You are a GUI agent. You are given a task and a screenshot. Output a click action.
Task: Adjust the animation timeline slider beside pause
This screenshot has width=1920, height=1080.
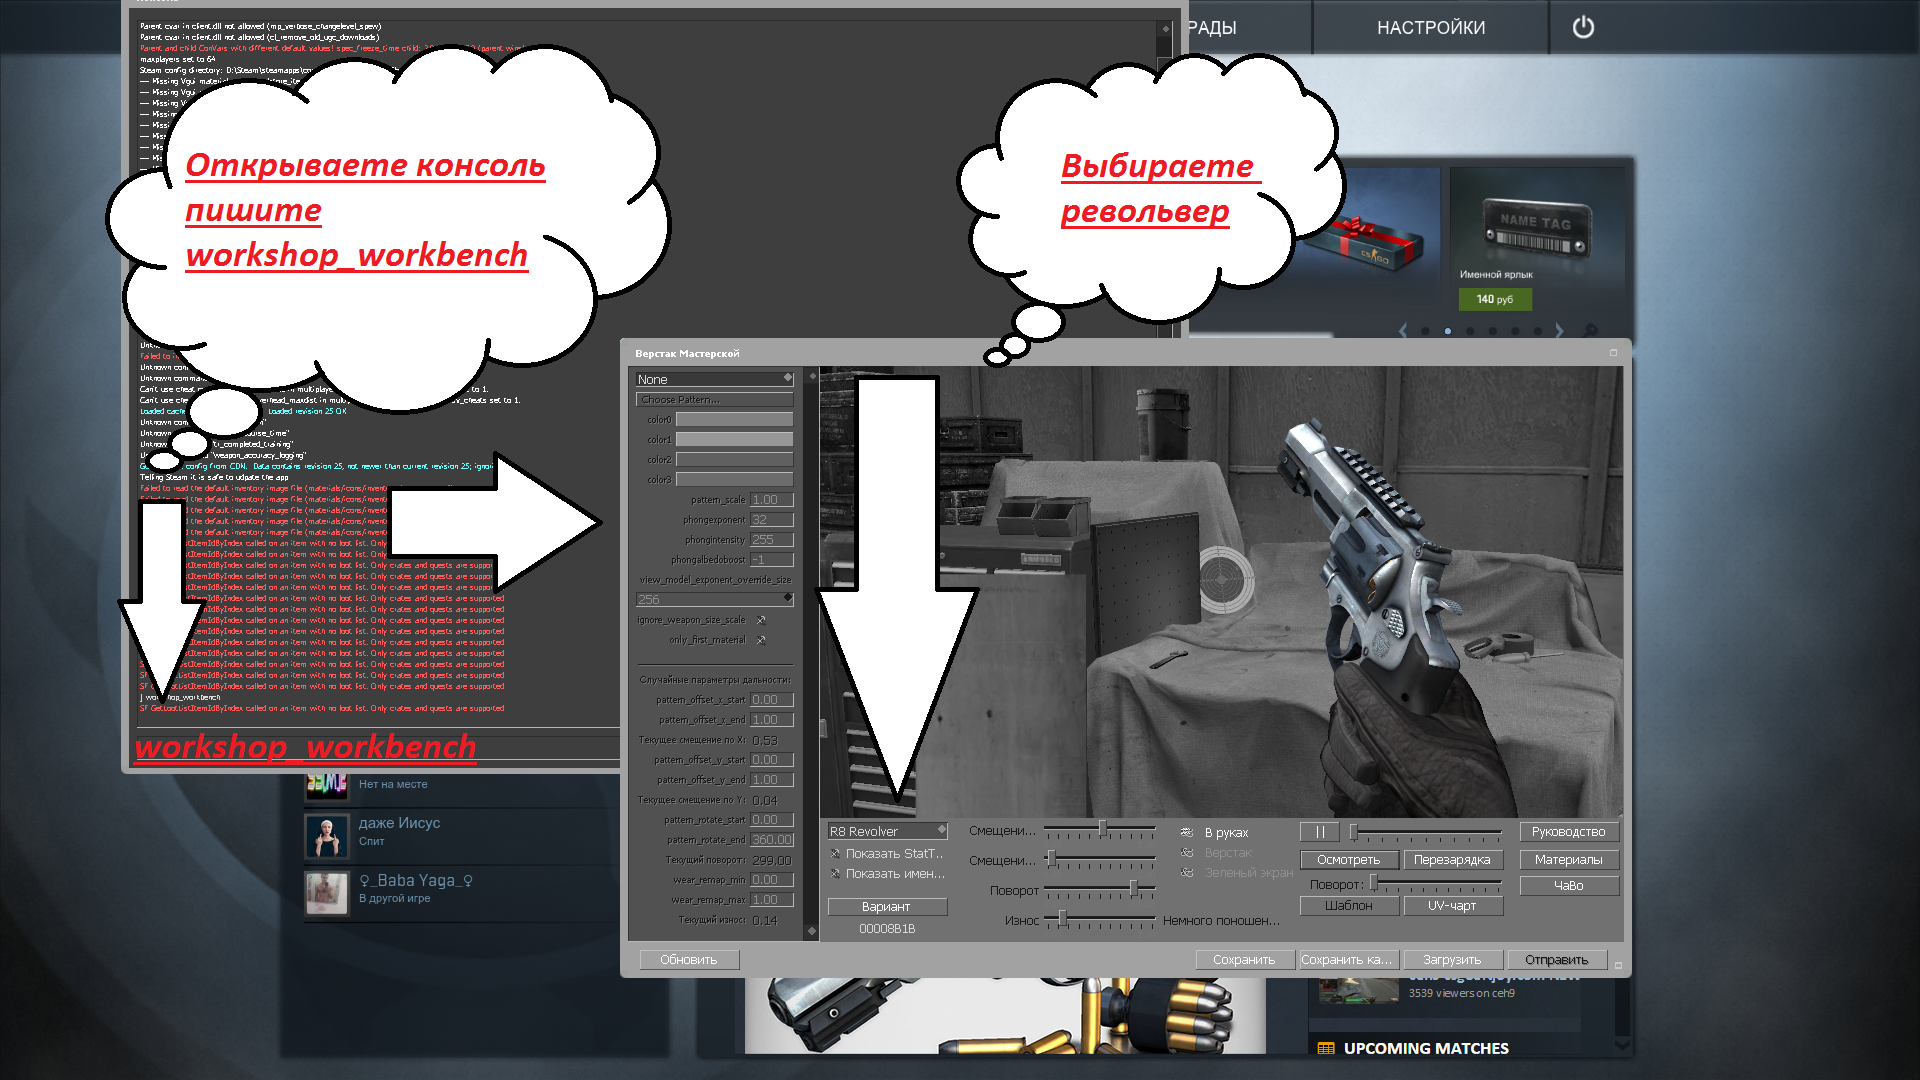(1426, 832)
